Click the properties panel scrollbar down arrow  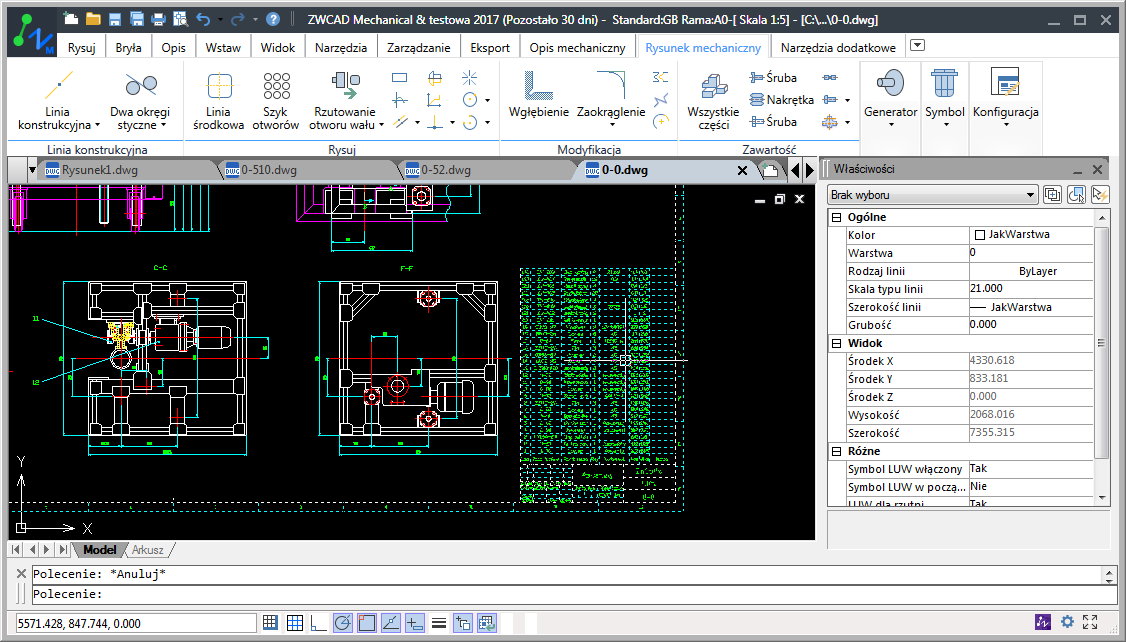click(1102, 497)
